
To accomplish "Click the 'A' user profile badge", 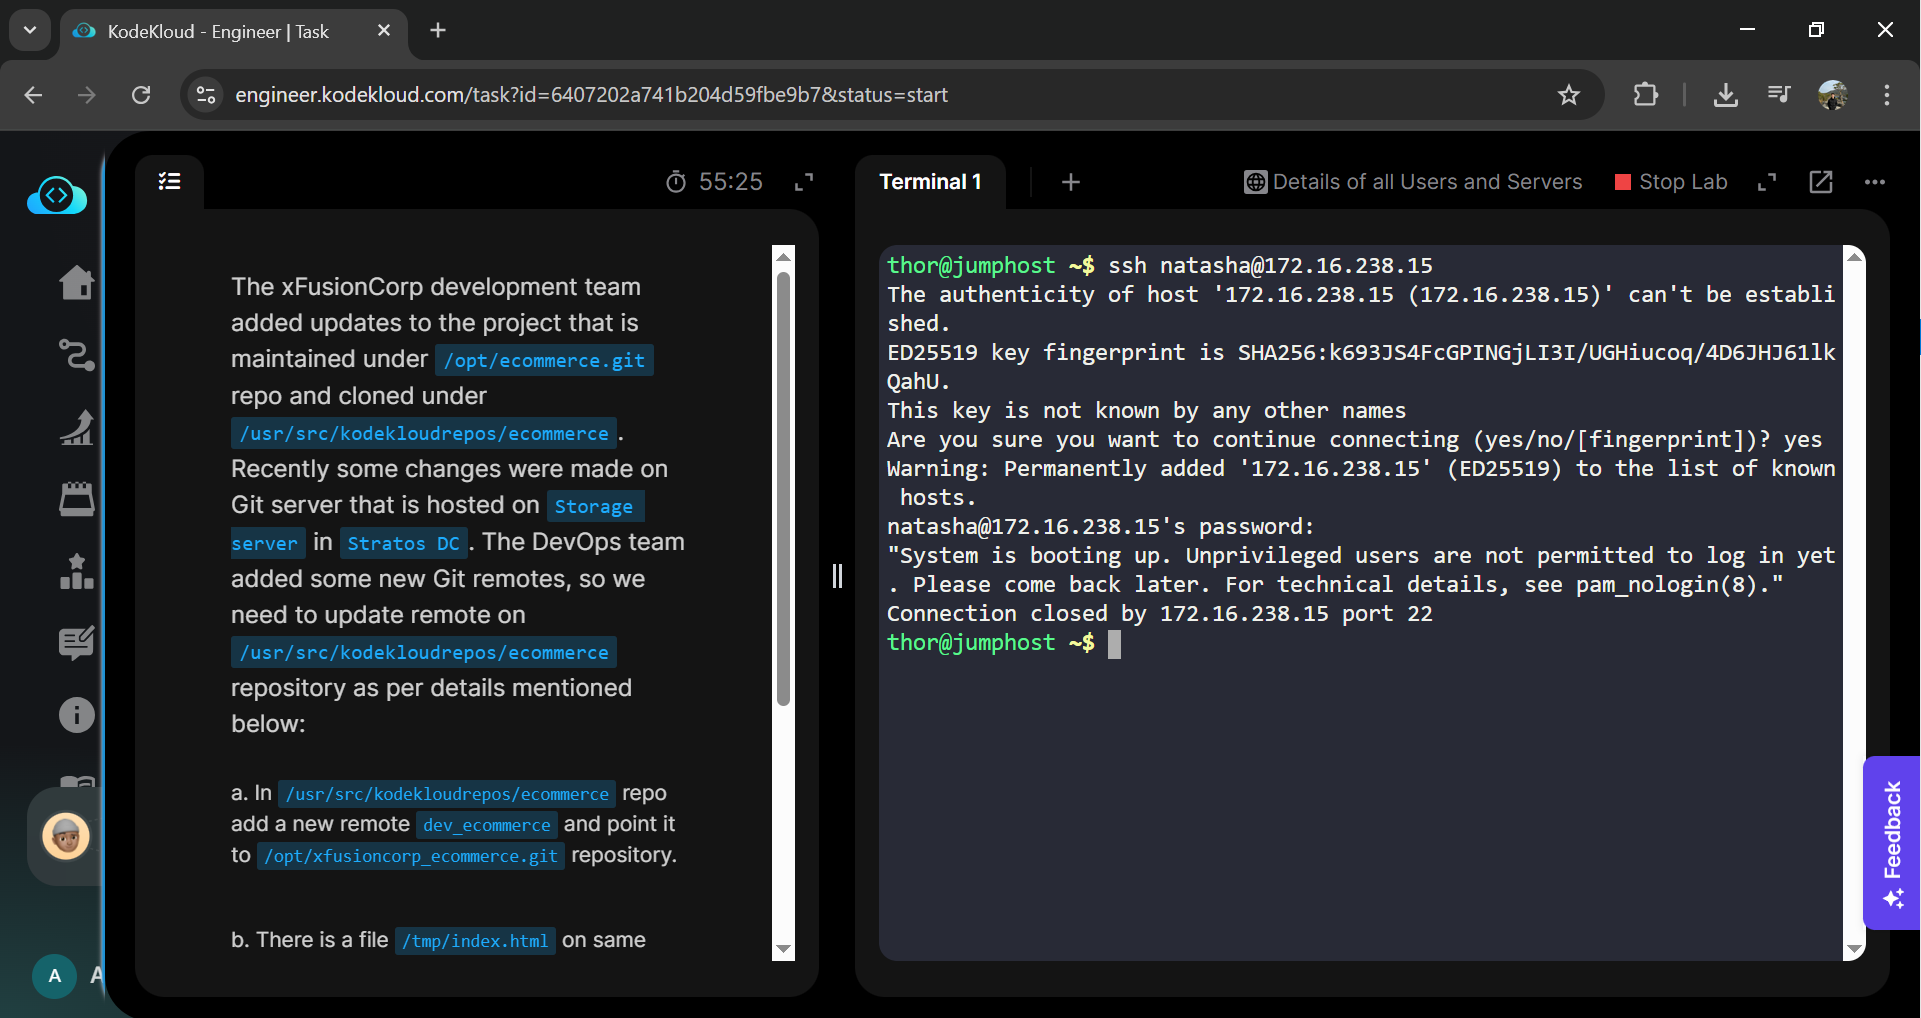I will point(55,976).
